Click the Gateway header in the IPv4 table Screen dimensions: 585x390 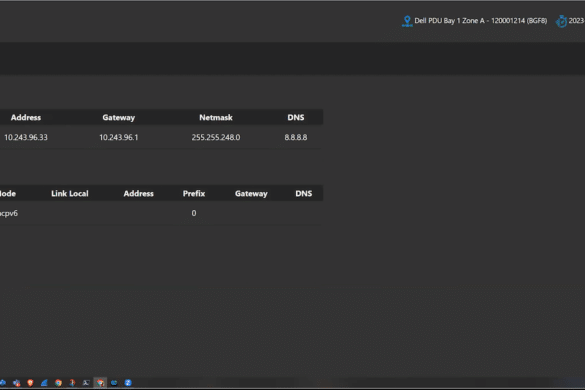(119, 118)
